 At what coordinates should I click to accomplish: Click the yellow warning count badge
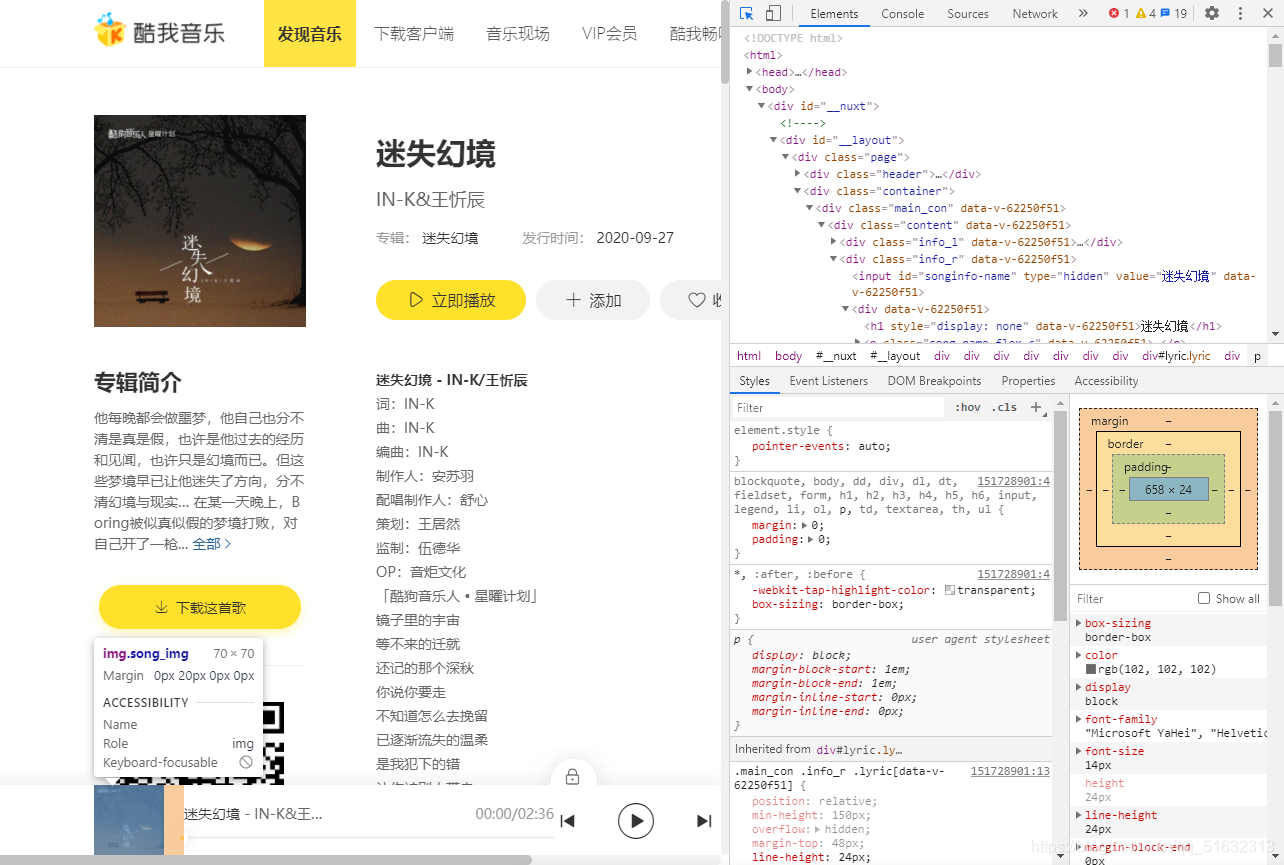[x=1145, y=13]
